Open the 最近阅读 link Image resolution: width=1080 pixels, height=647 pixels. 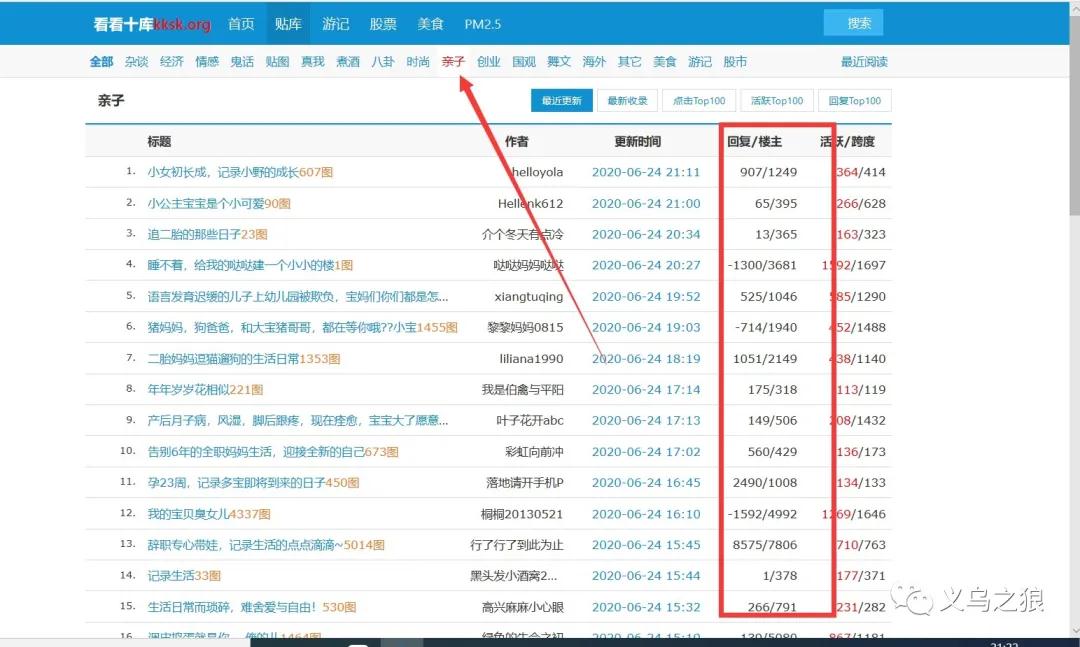click(864, 62)
